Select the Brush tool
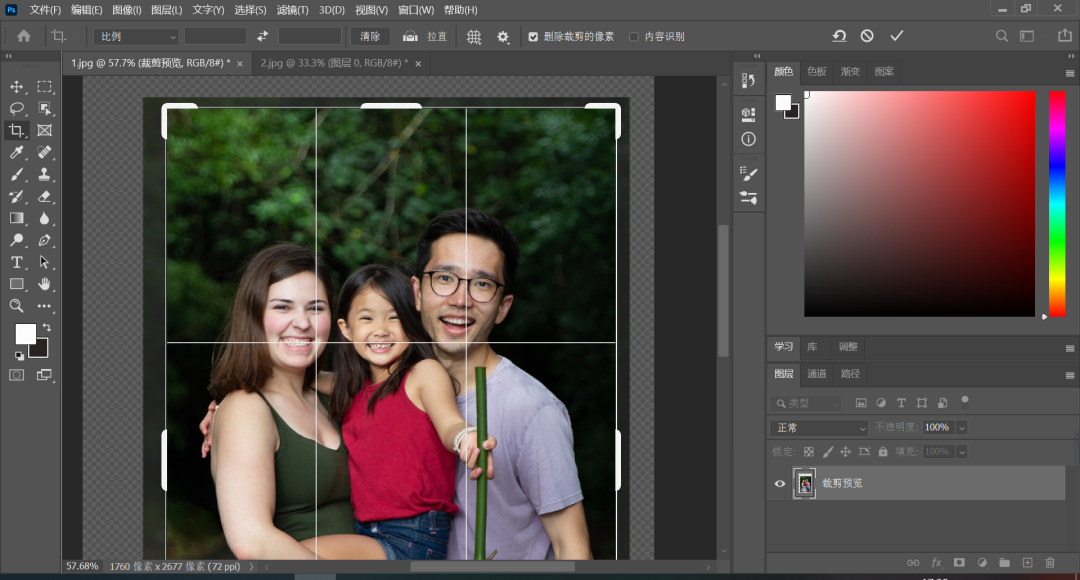Image resolution: width=1080 pixels, height=580 pixels. (x=17, y=174)
